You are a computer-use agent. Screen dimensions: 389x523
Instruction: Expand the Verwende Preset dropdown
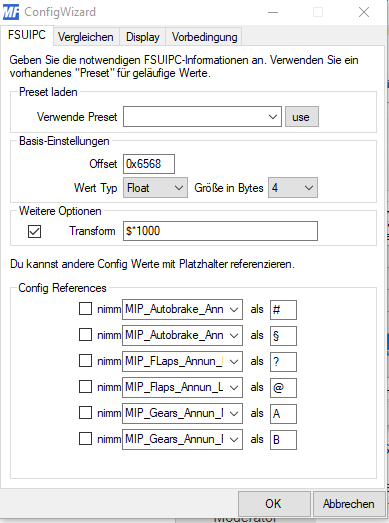coord(202,117)
